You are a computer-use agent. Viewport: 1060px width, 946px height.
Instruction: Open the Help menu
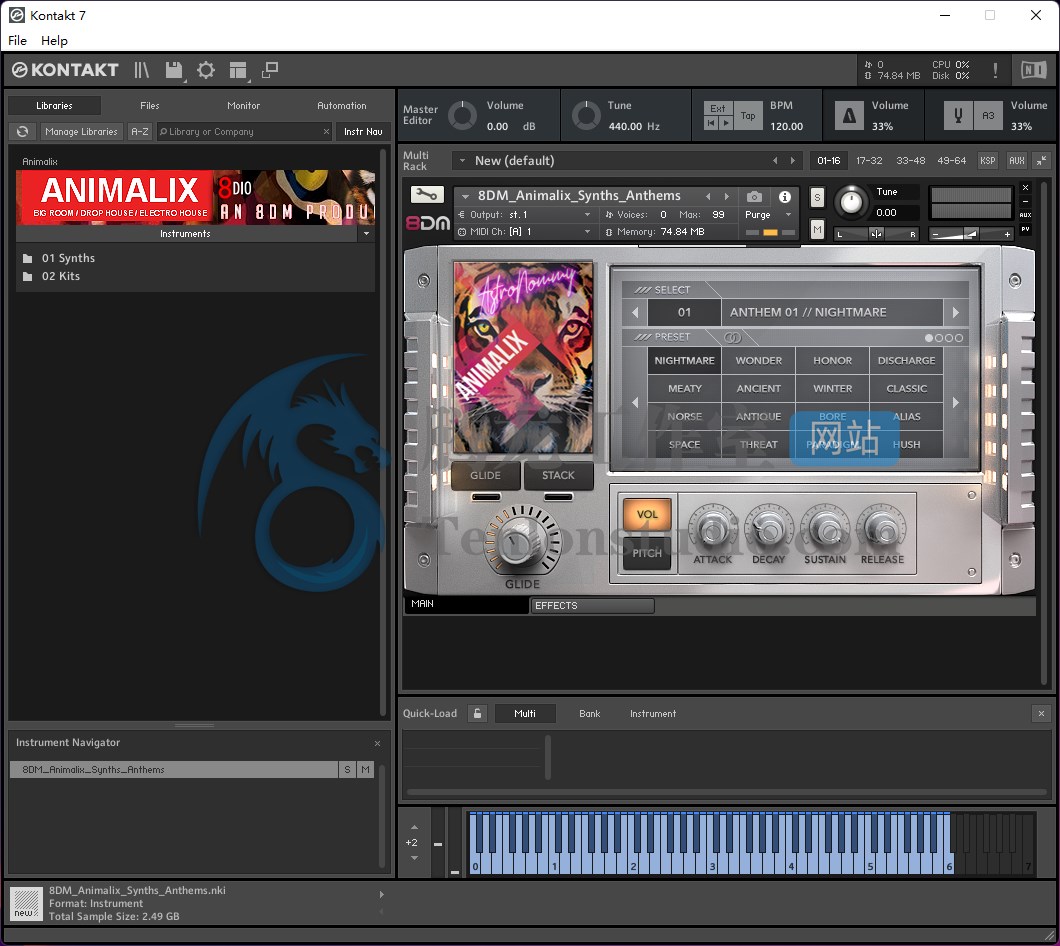coord(54,41)
